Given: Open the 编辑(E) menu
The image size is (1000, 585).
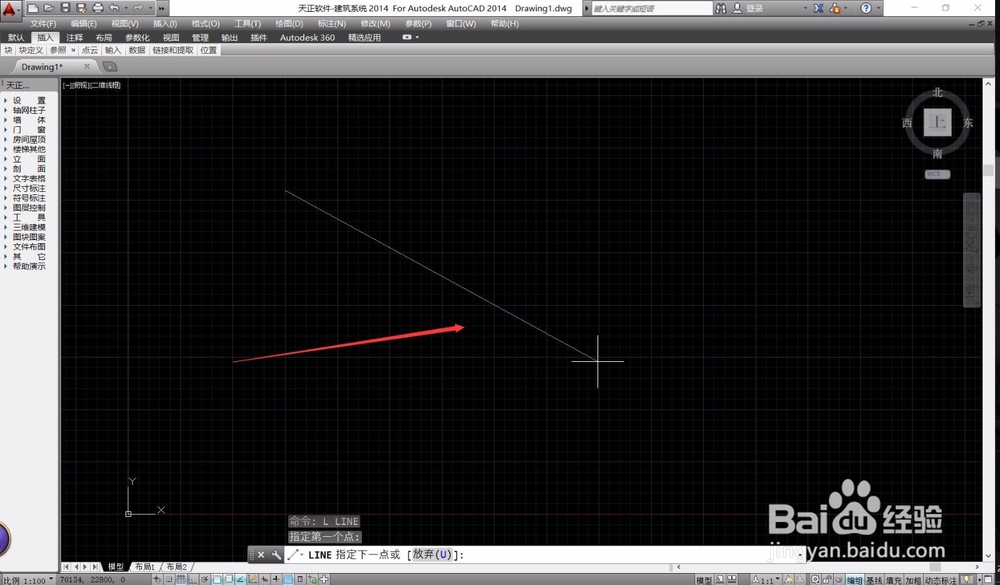Looking at the screenshot, I should (84, 24).
